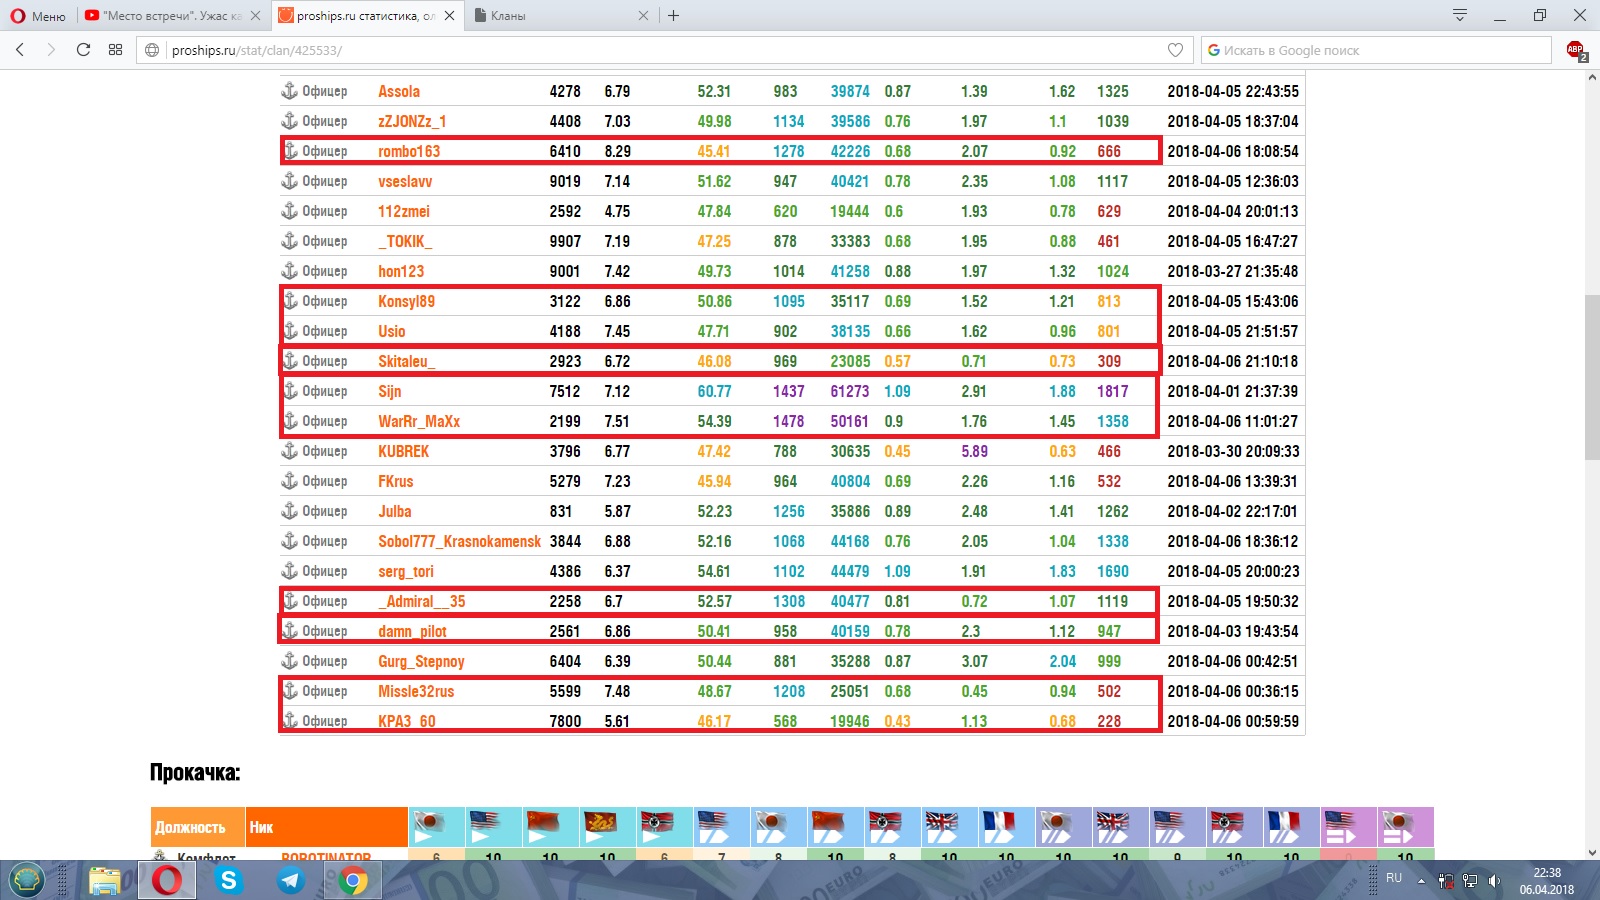Viewport: 1600px width, 900px height.
Task: Open the Opera Меню menu
Action: (x=38, y=16)
